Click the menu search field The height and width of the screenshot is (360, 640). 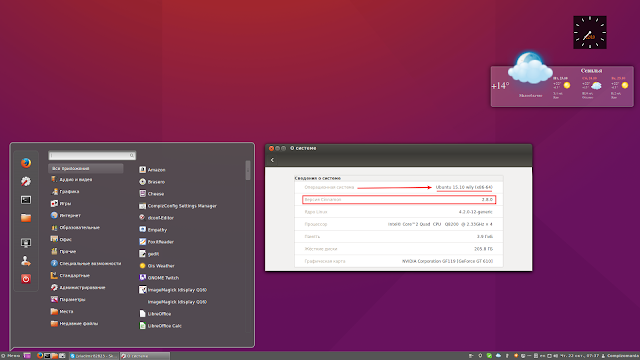(92, 156)
